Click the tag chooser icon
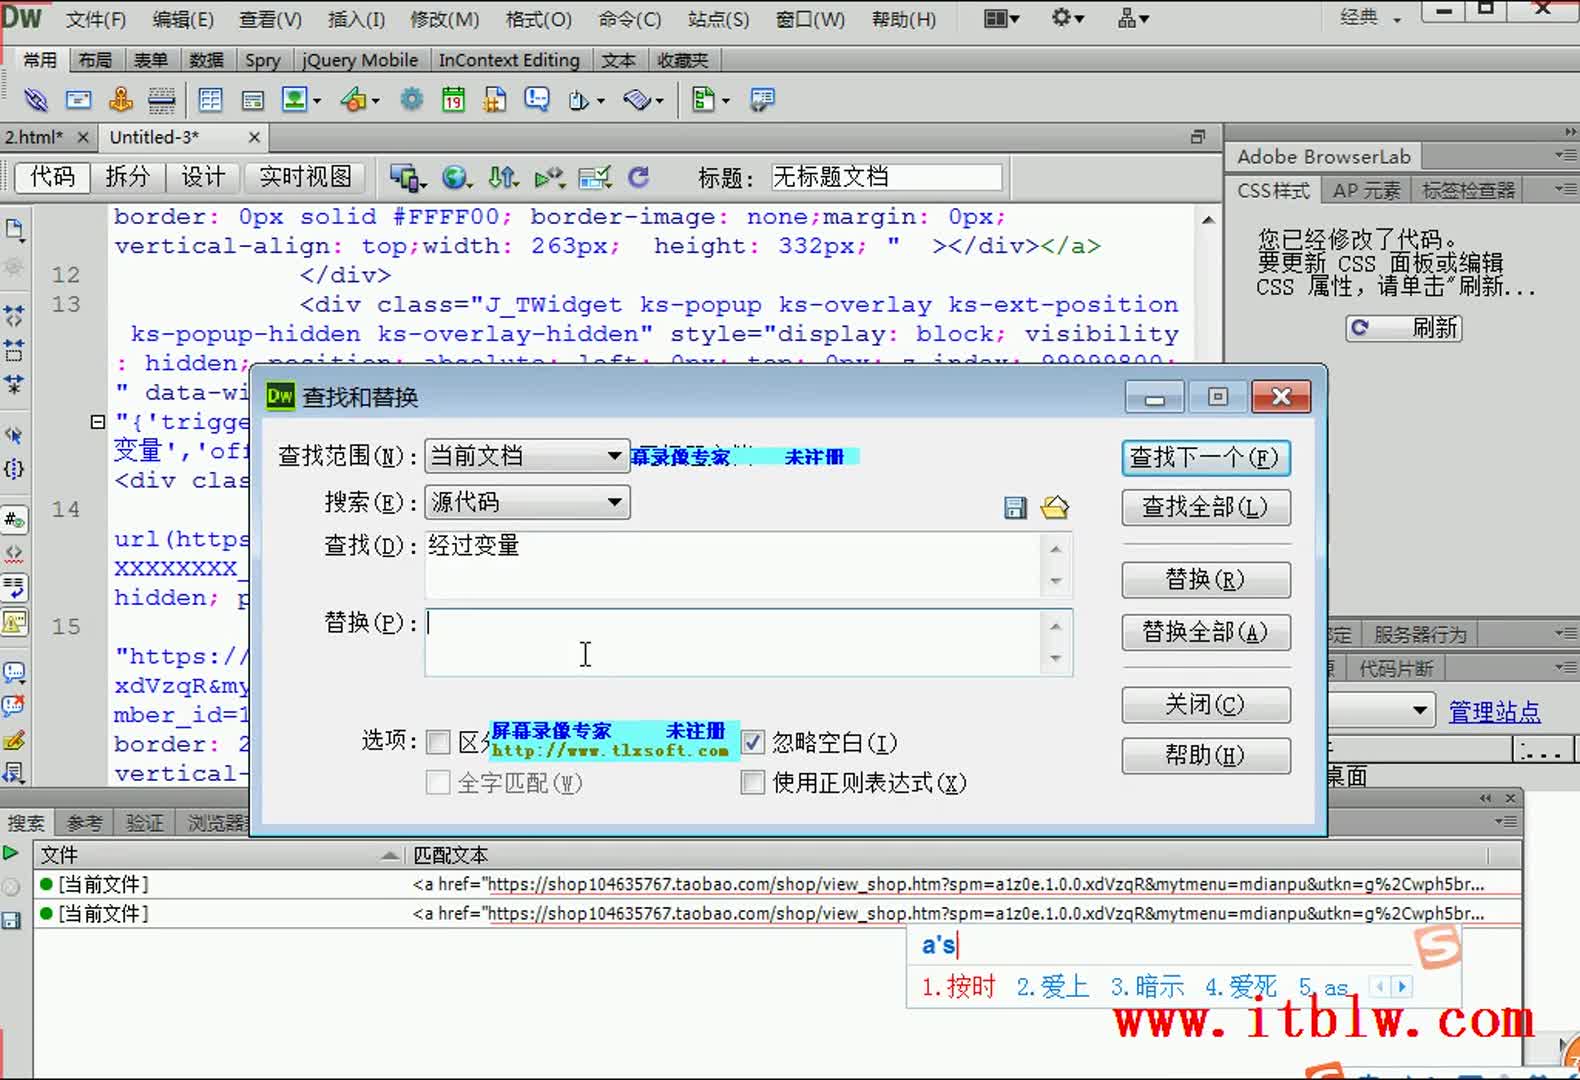This screenshot has height=1080, width=1580. pos(762,100)
